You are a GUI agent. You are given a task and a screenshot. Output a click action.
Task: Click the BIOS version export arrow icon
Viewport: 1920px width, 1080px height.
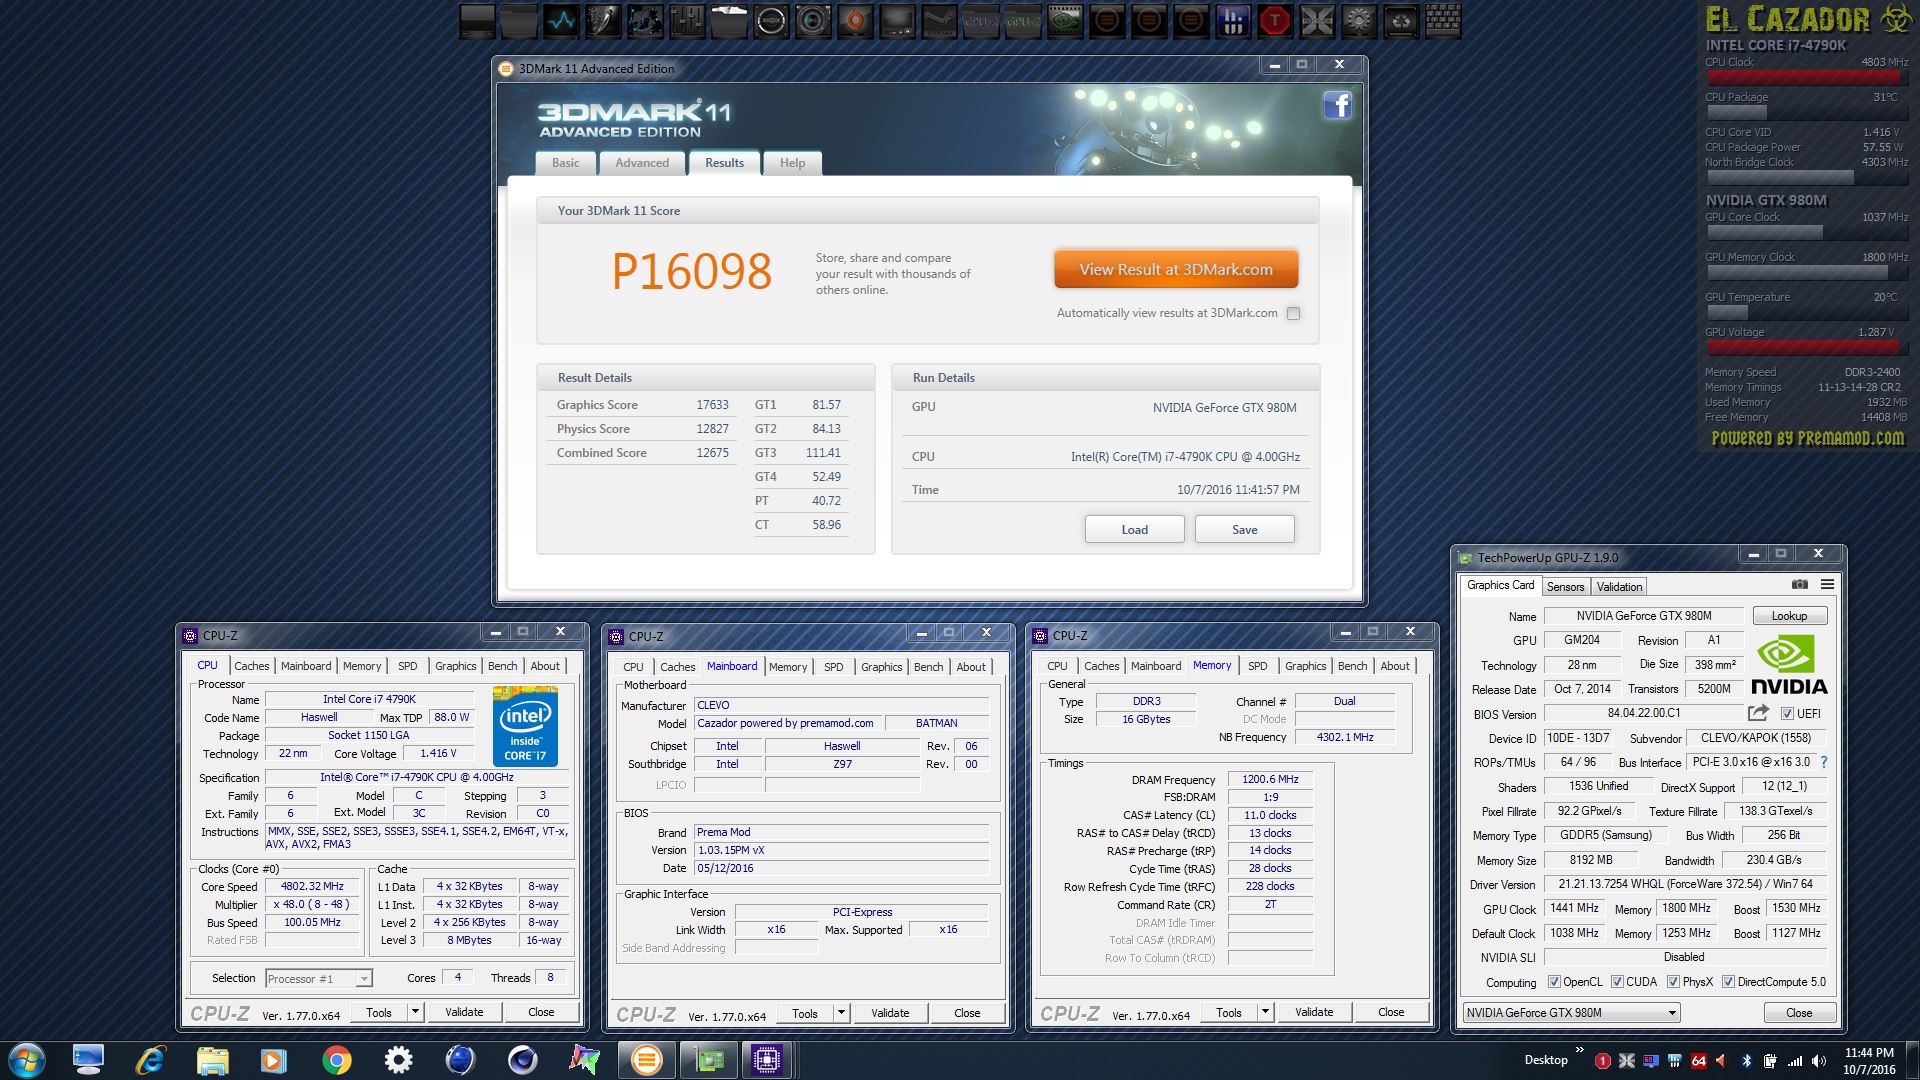(x=1758, y=713)
